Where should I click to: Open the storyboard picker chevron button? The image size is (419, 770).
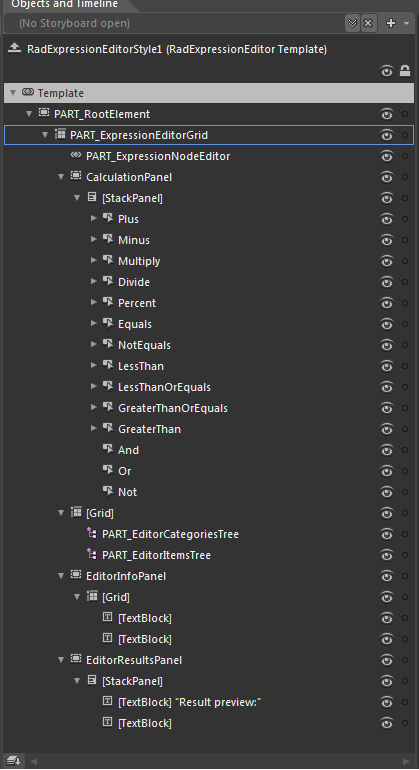click(x=353, y=23)
